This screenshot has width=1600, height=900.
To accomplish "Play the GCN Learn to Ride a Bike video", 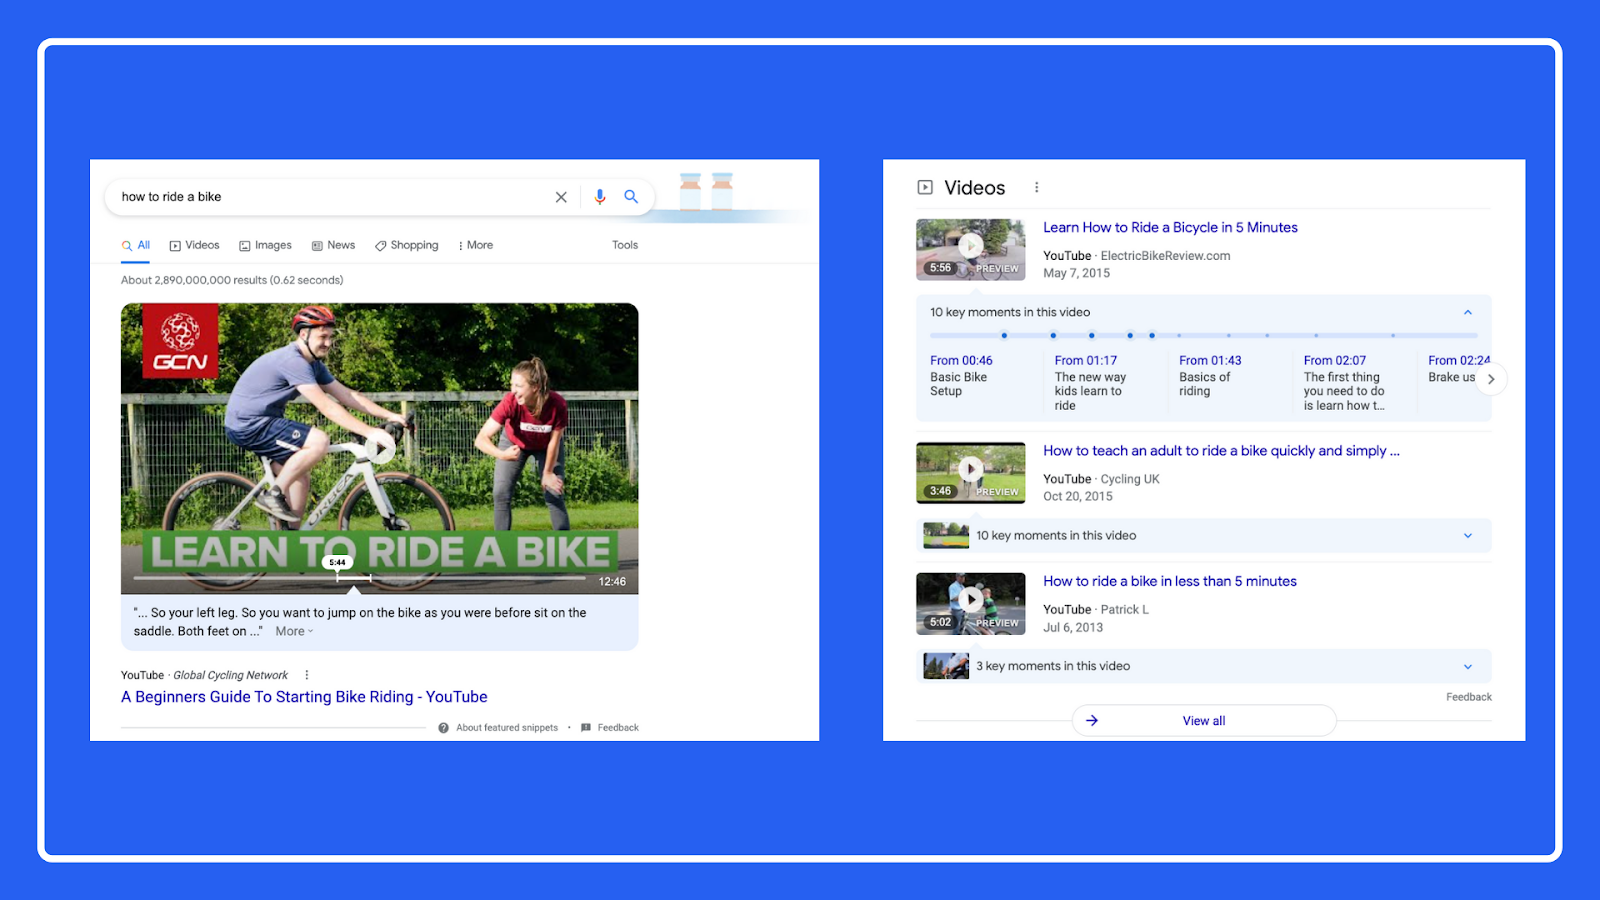I will (x=380, y=449).
